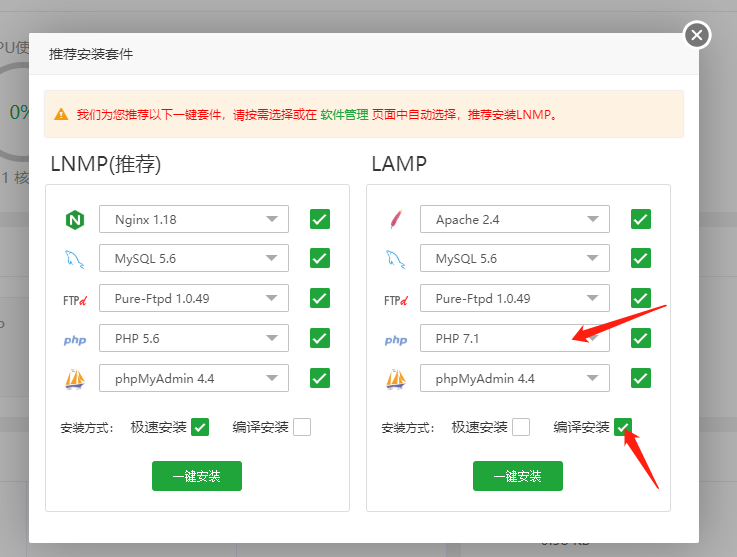737x557 pixels.
Task: Toggle 极速安装 checkbox in LNMP
Action: click(x=200, y=427)
